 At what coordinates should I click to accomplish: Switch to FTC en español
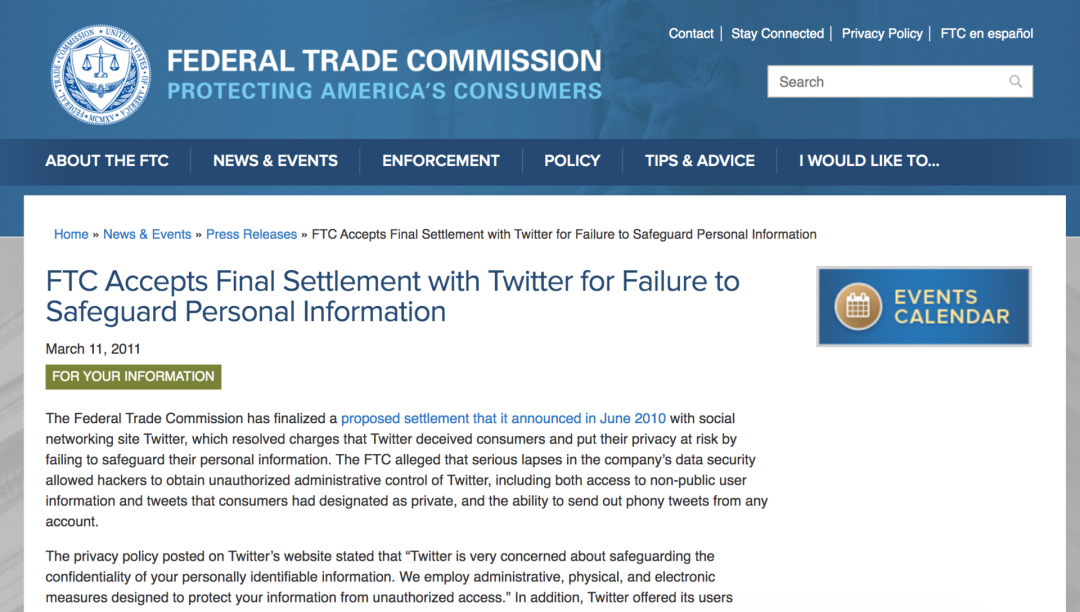click(987, 34)
